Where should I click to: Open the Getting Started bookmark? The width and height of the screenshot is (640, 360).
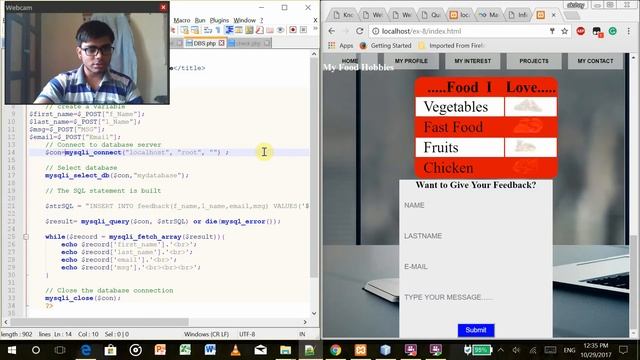coord(386,46)
